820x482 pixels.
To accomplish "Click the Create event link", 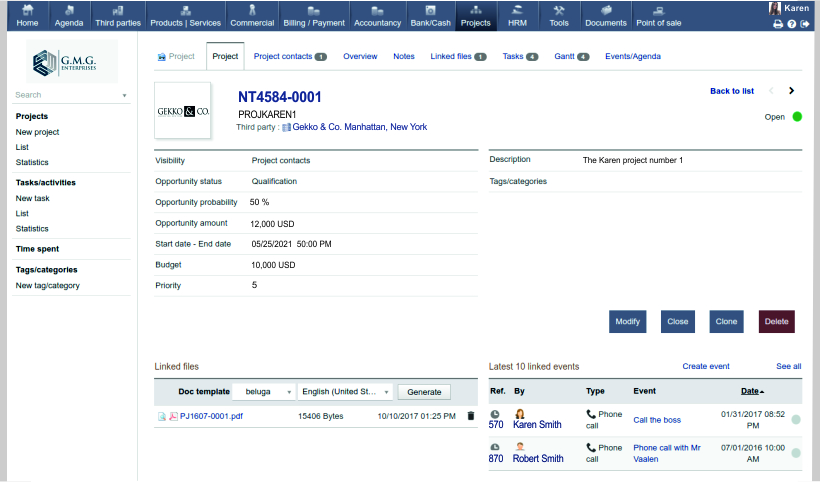I will tap(706, 367).
